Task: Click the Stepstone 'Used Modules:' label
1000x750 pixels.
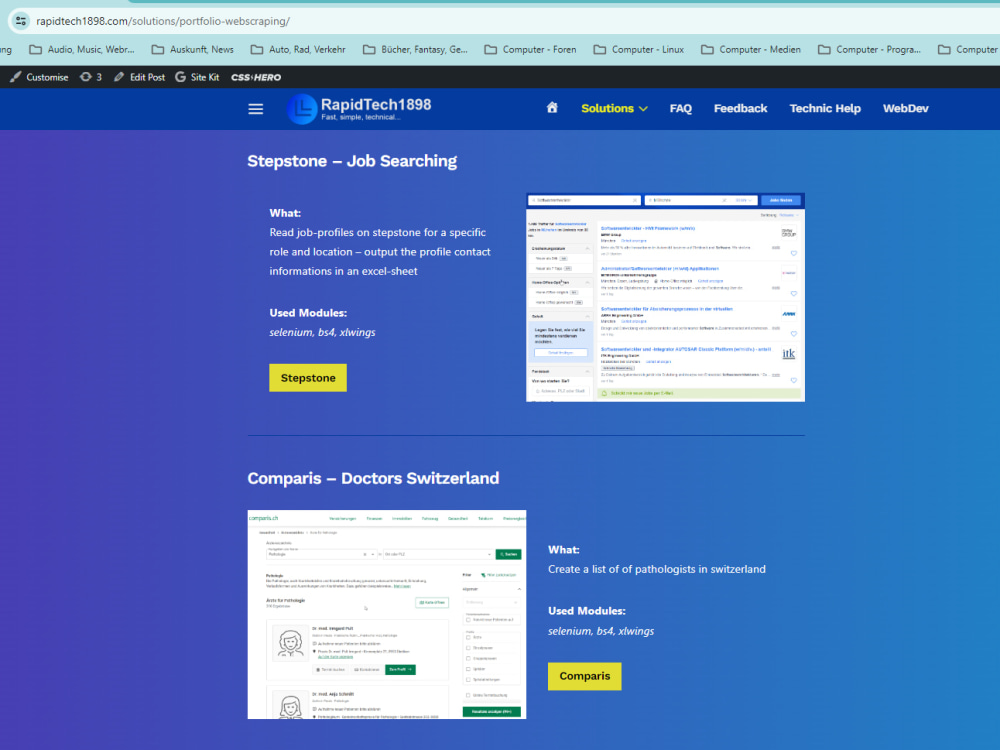Action: [x=308, y=313]
